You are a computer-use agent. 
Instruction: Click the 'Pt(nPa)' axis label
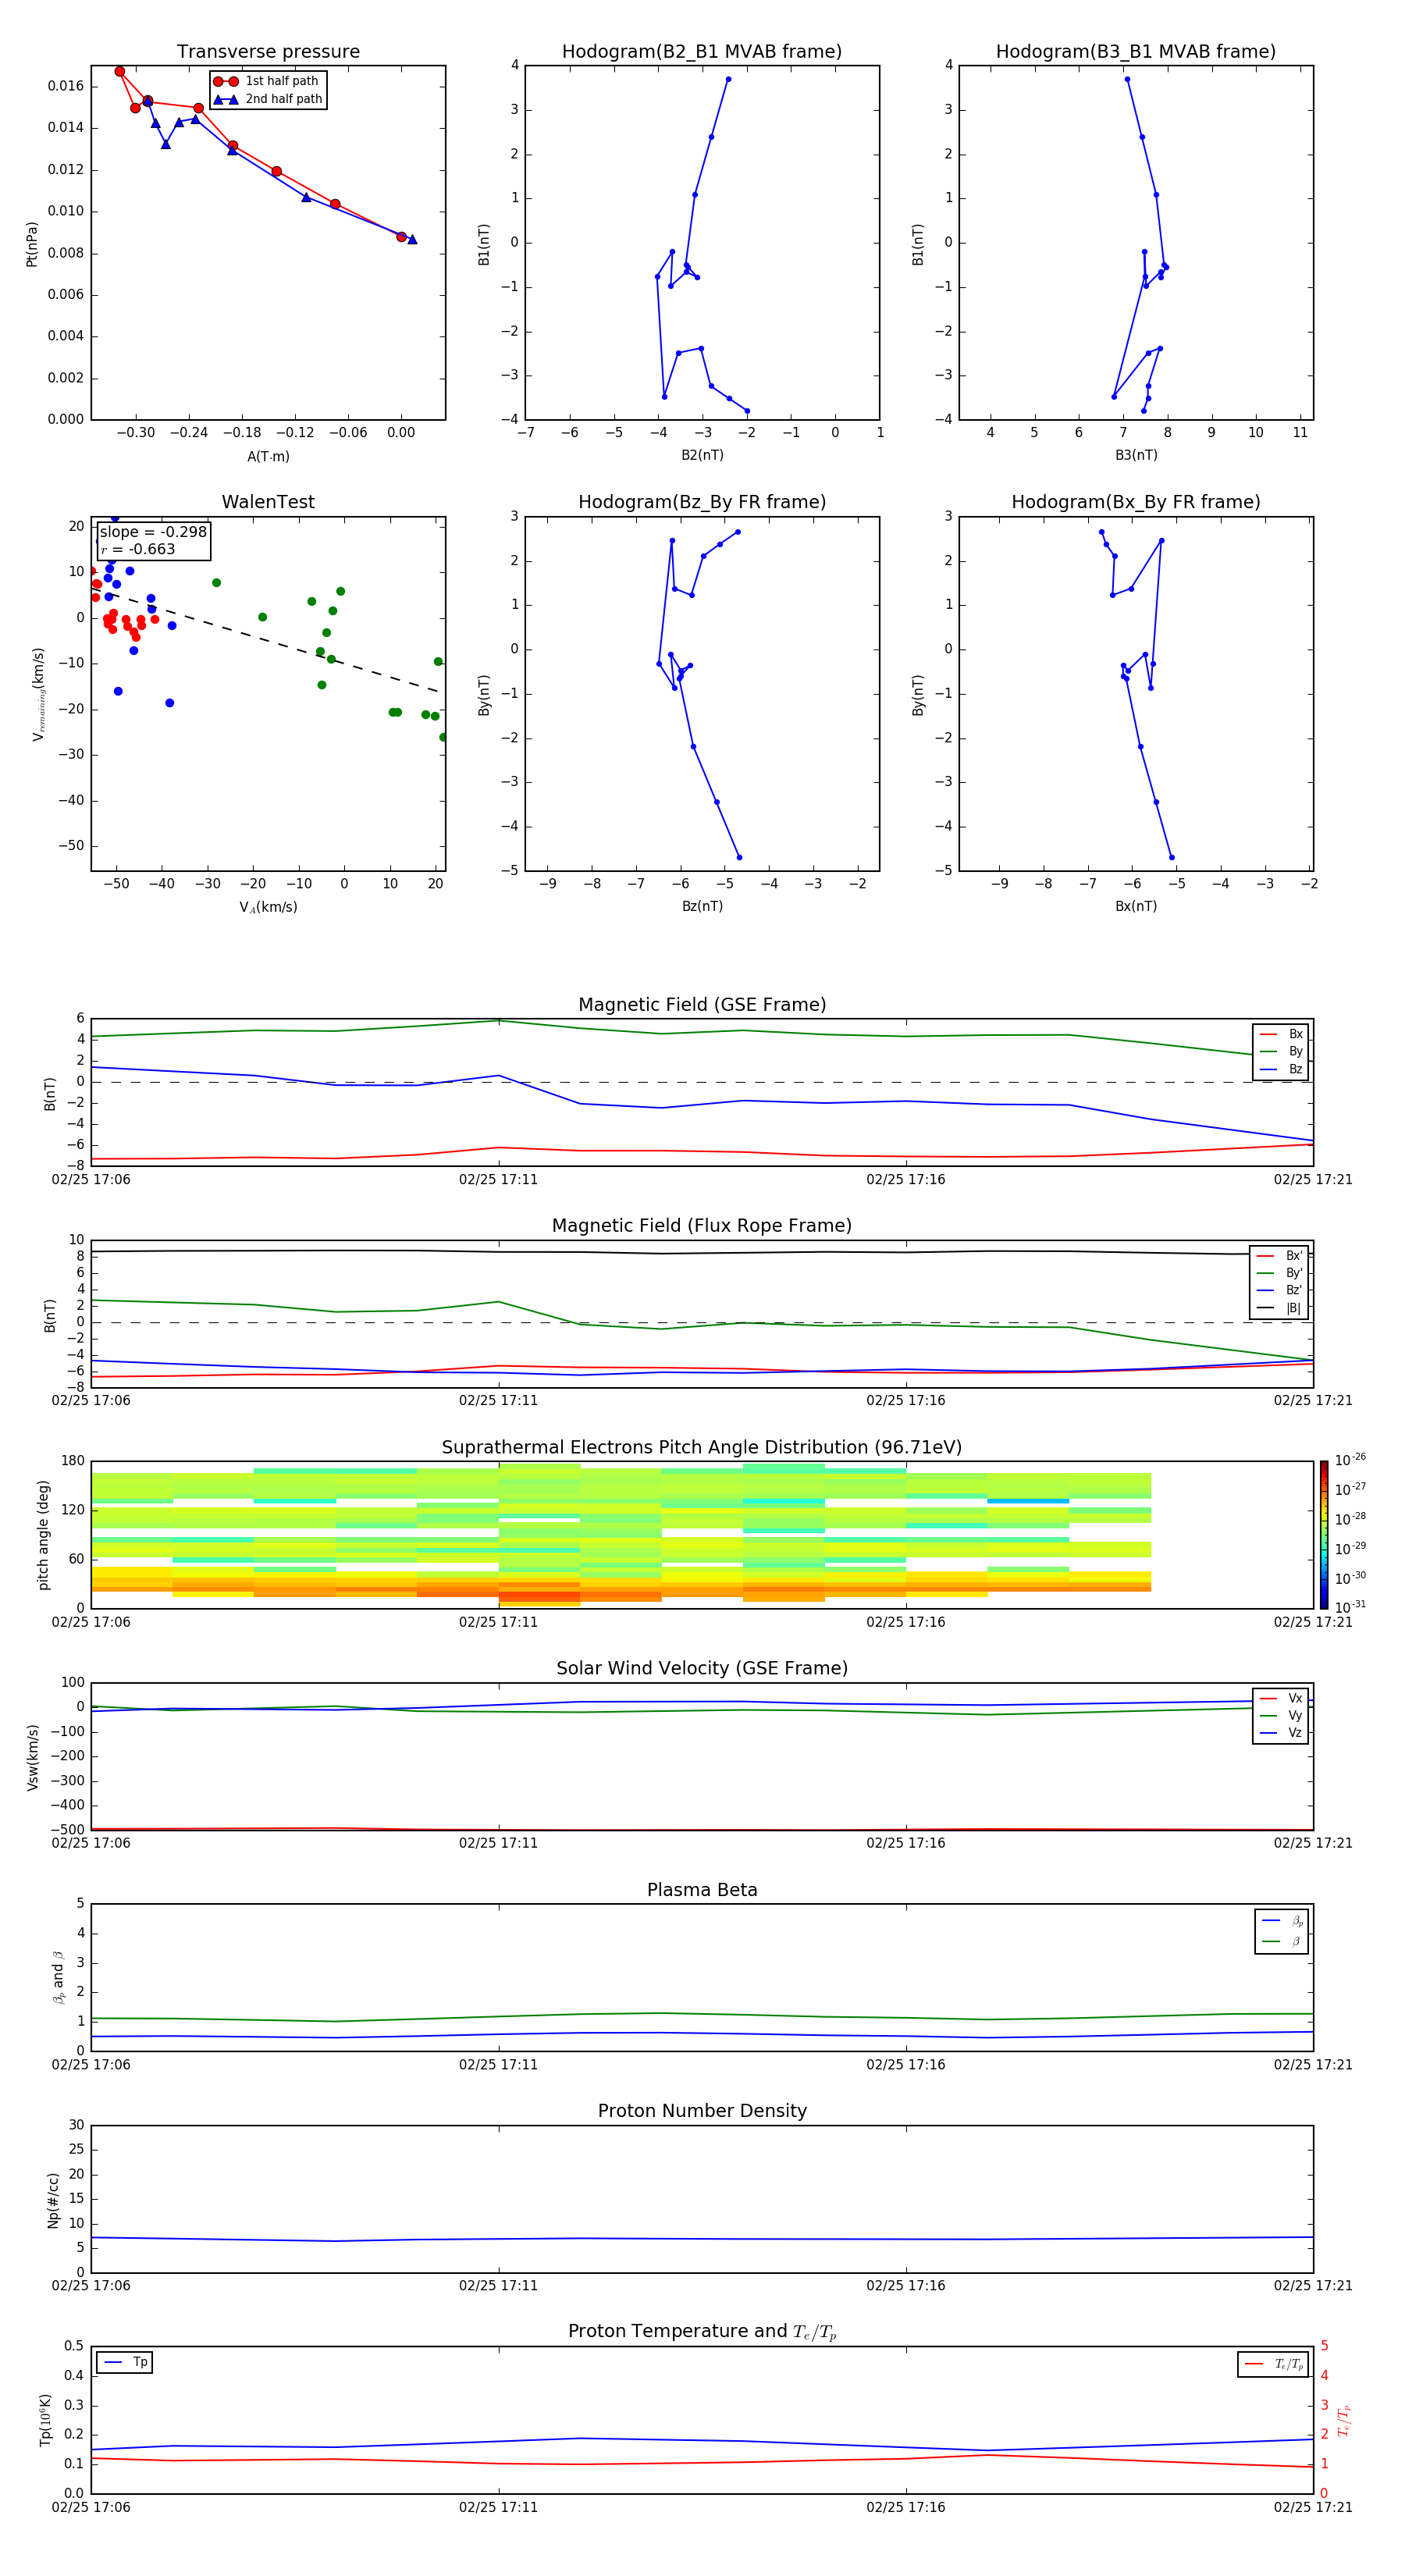31,244
